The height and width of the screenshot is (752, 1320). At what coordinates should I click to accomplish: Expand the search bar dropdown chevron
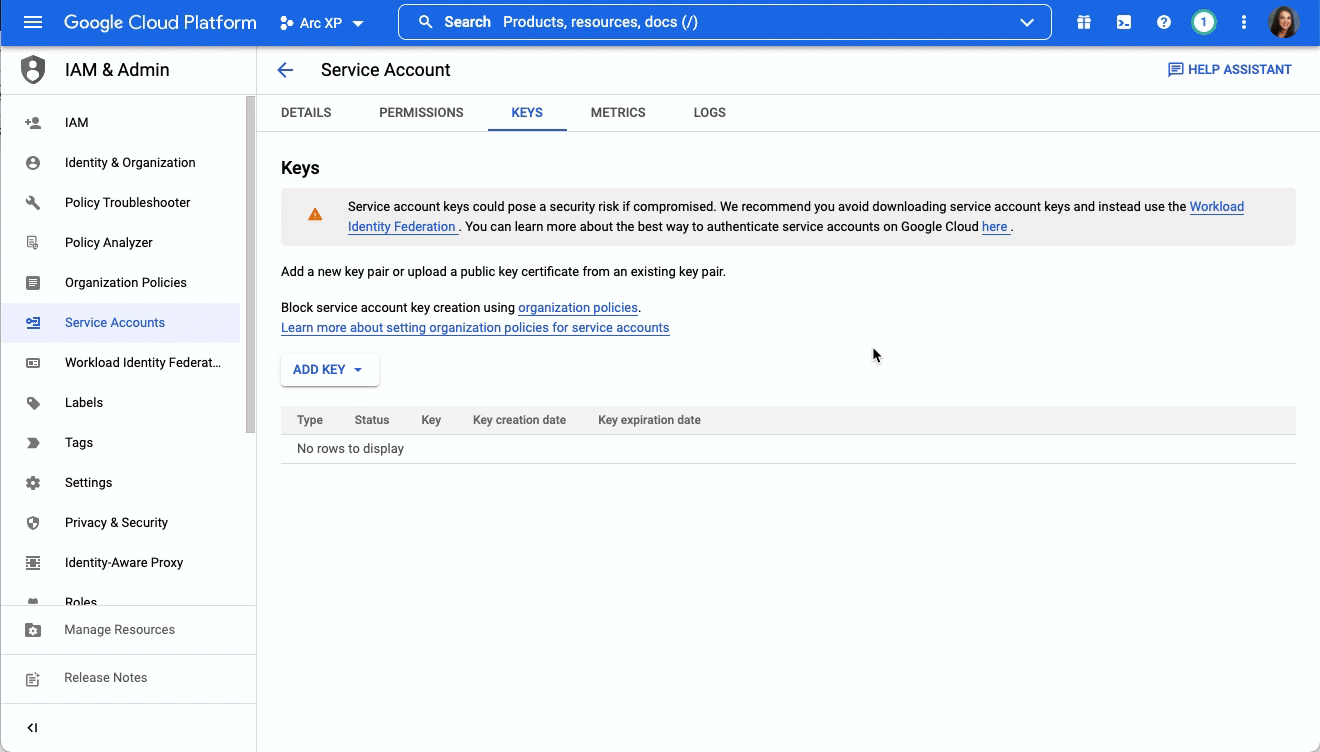tap(1026, 22)
